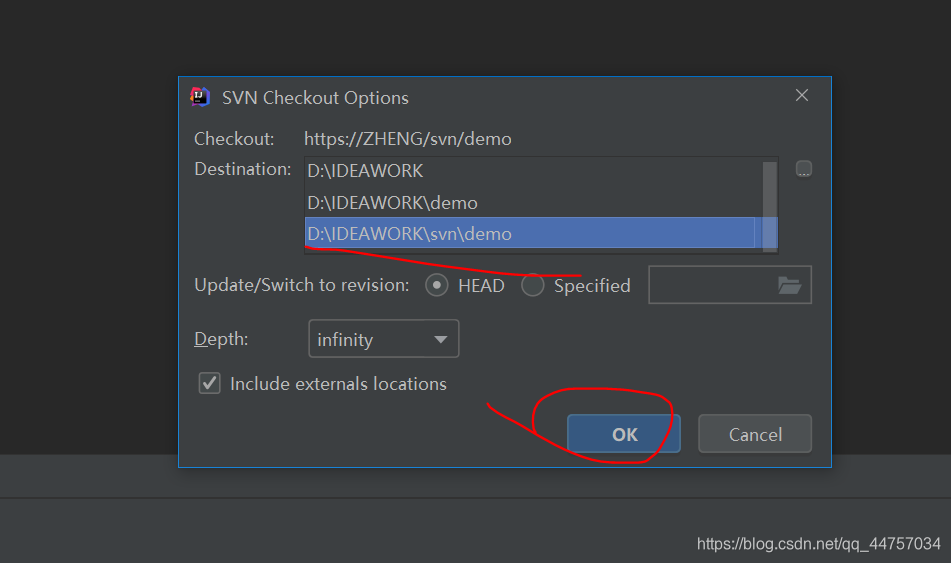Pick the D:\IDEAWORK\demo destination
The width and height of the screenshot is (951, 563).
(x=393, y=202)
